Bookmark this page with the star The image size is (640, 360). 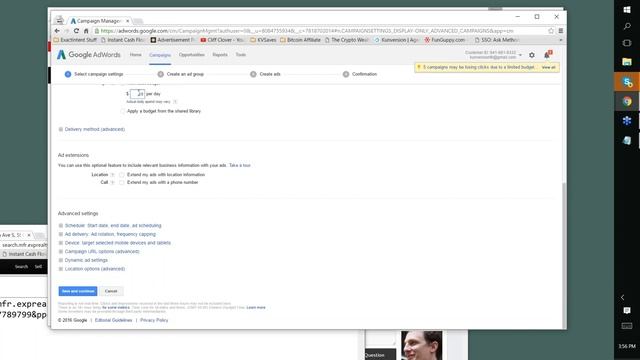(x=551, y=31)
